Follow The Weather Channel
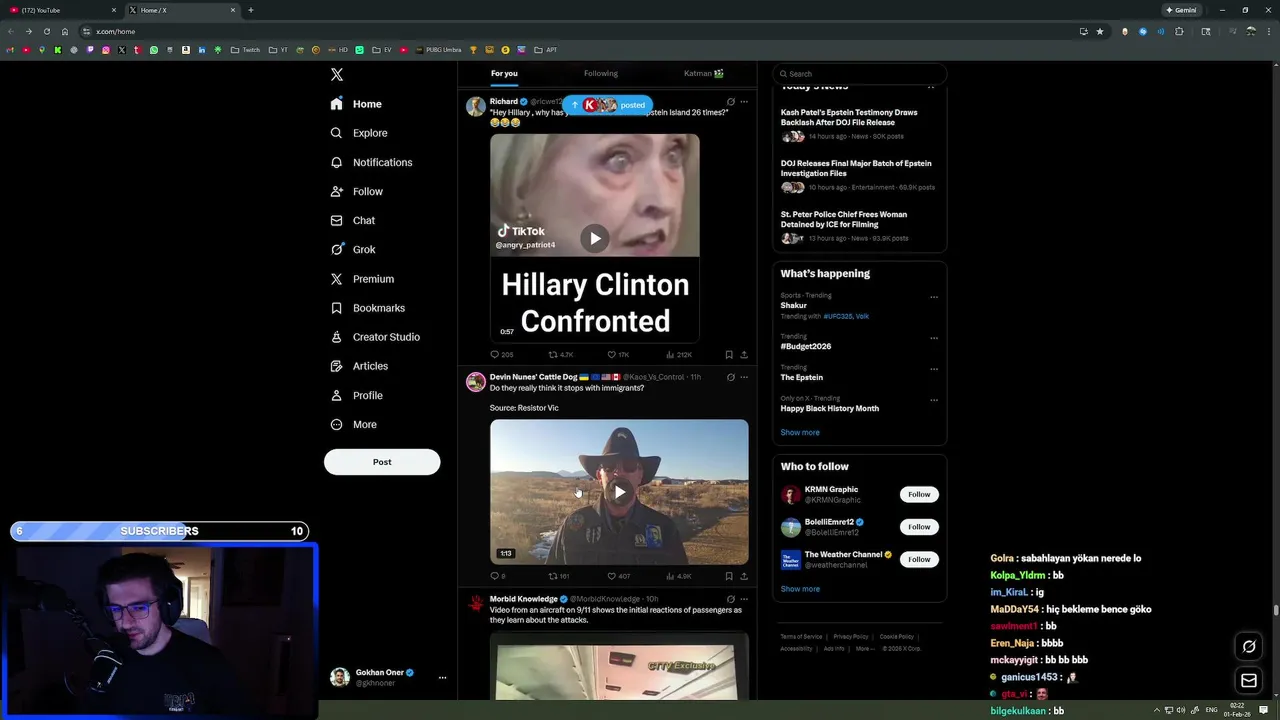 [919, 559]
